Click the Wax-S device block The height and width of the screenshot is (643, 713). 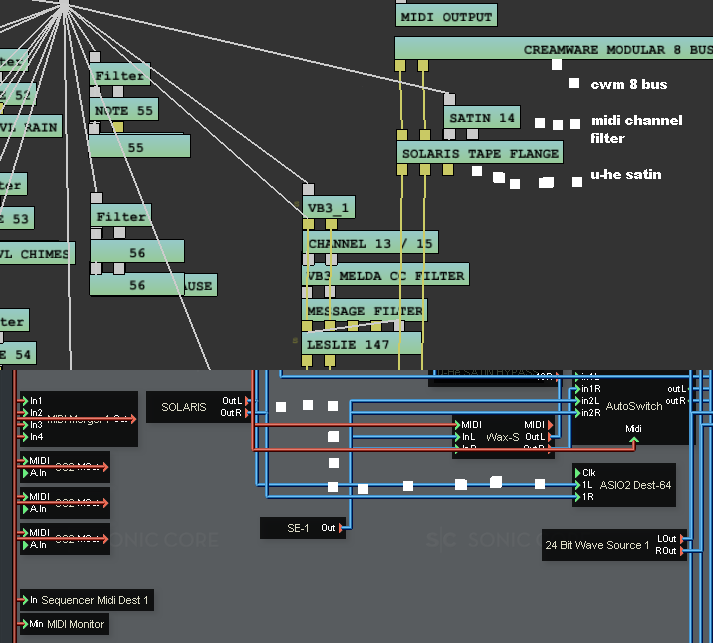coord(503,437)
